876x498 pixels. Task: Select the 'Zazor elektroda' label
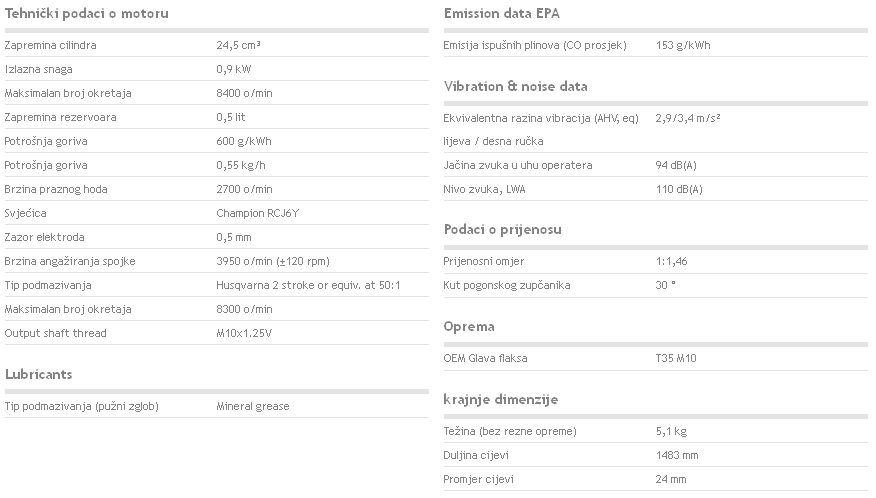tap(44, 238)
